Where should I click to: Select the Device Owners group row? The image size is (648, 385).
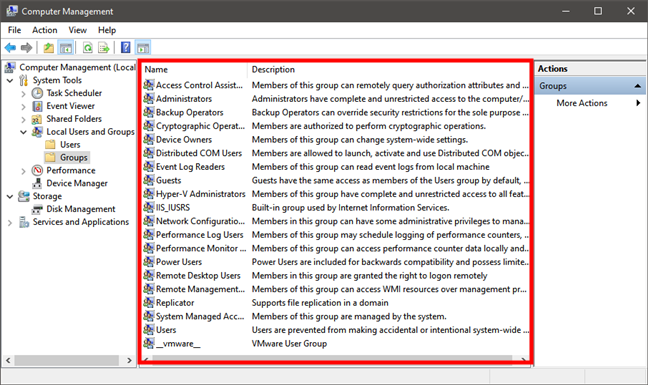click(336, 140)
